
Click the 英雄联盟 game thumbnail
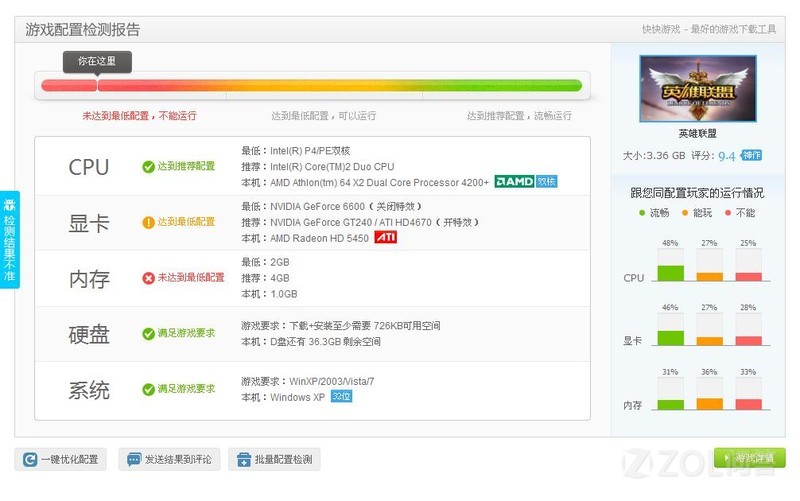[x=697, y=88]
